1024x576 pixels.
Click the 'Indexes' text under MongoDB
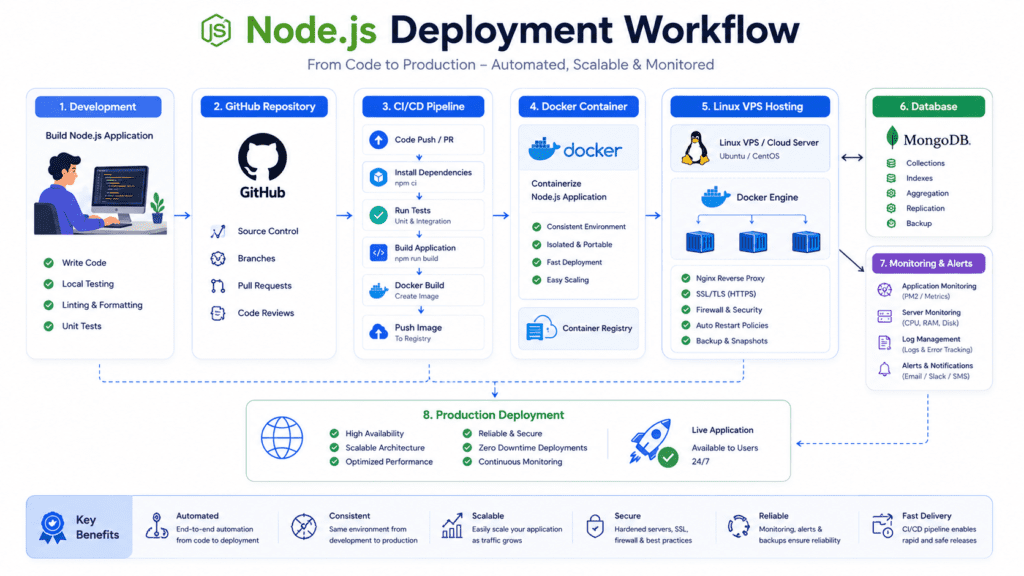coord(919,178)
